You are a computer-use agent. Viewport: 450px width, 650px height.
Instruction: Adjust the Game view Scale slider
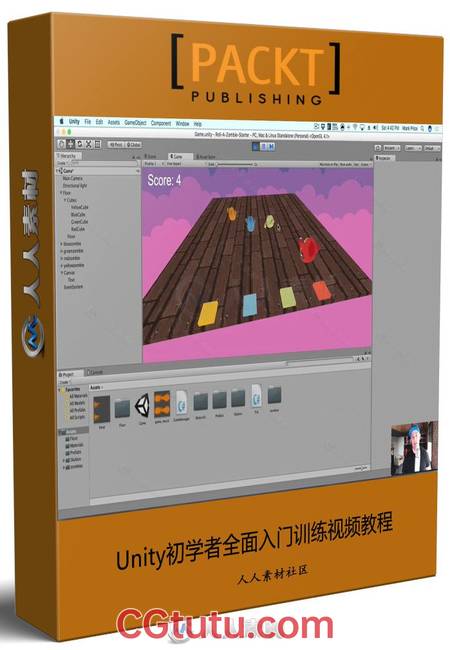coord(235,165)
